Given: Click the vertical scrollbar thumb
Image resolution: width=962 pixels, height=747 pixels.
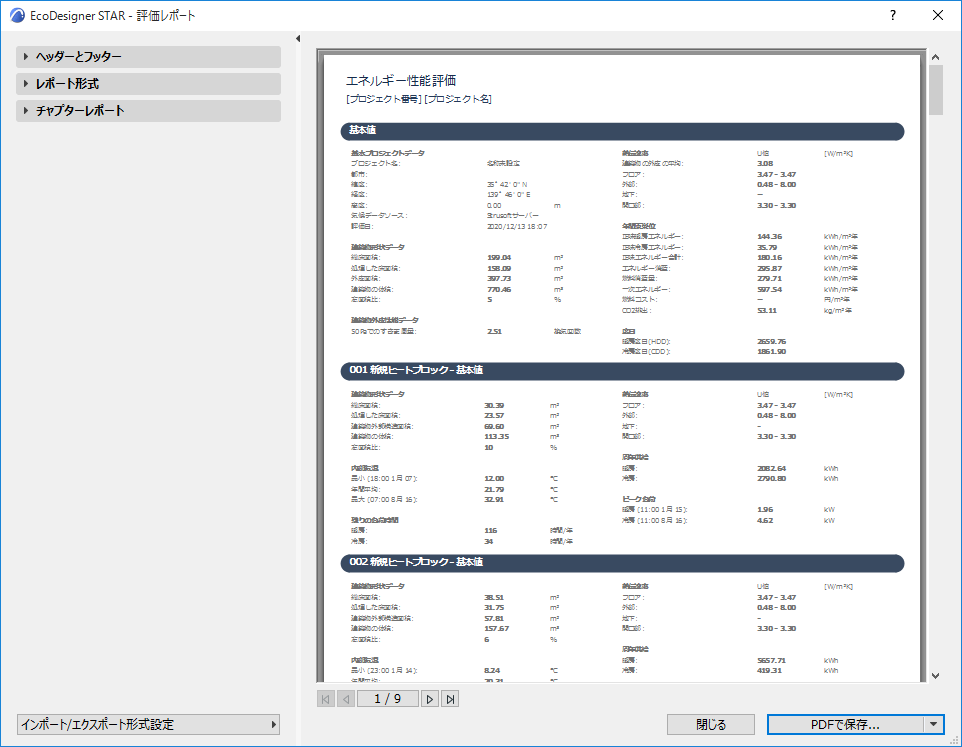Looking at the screenshot, I should (x=936, y=90).
